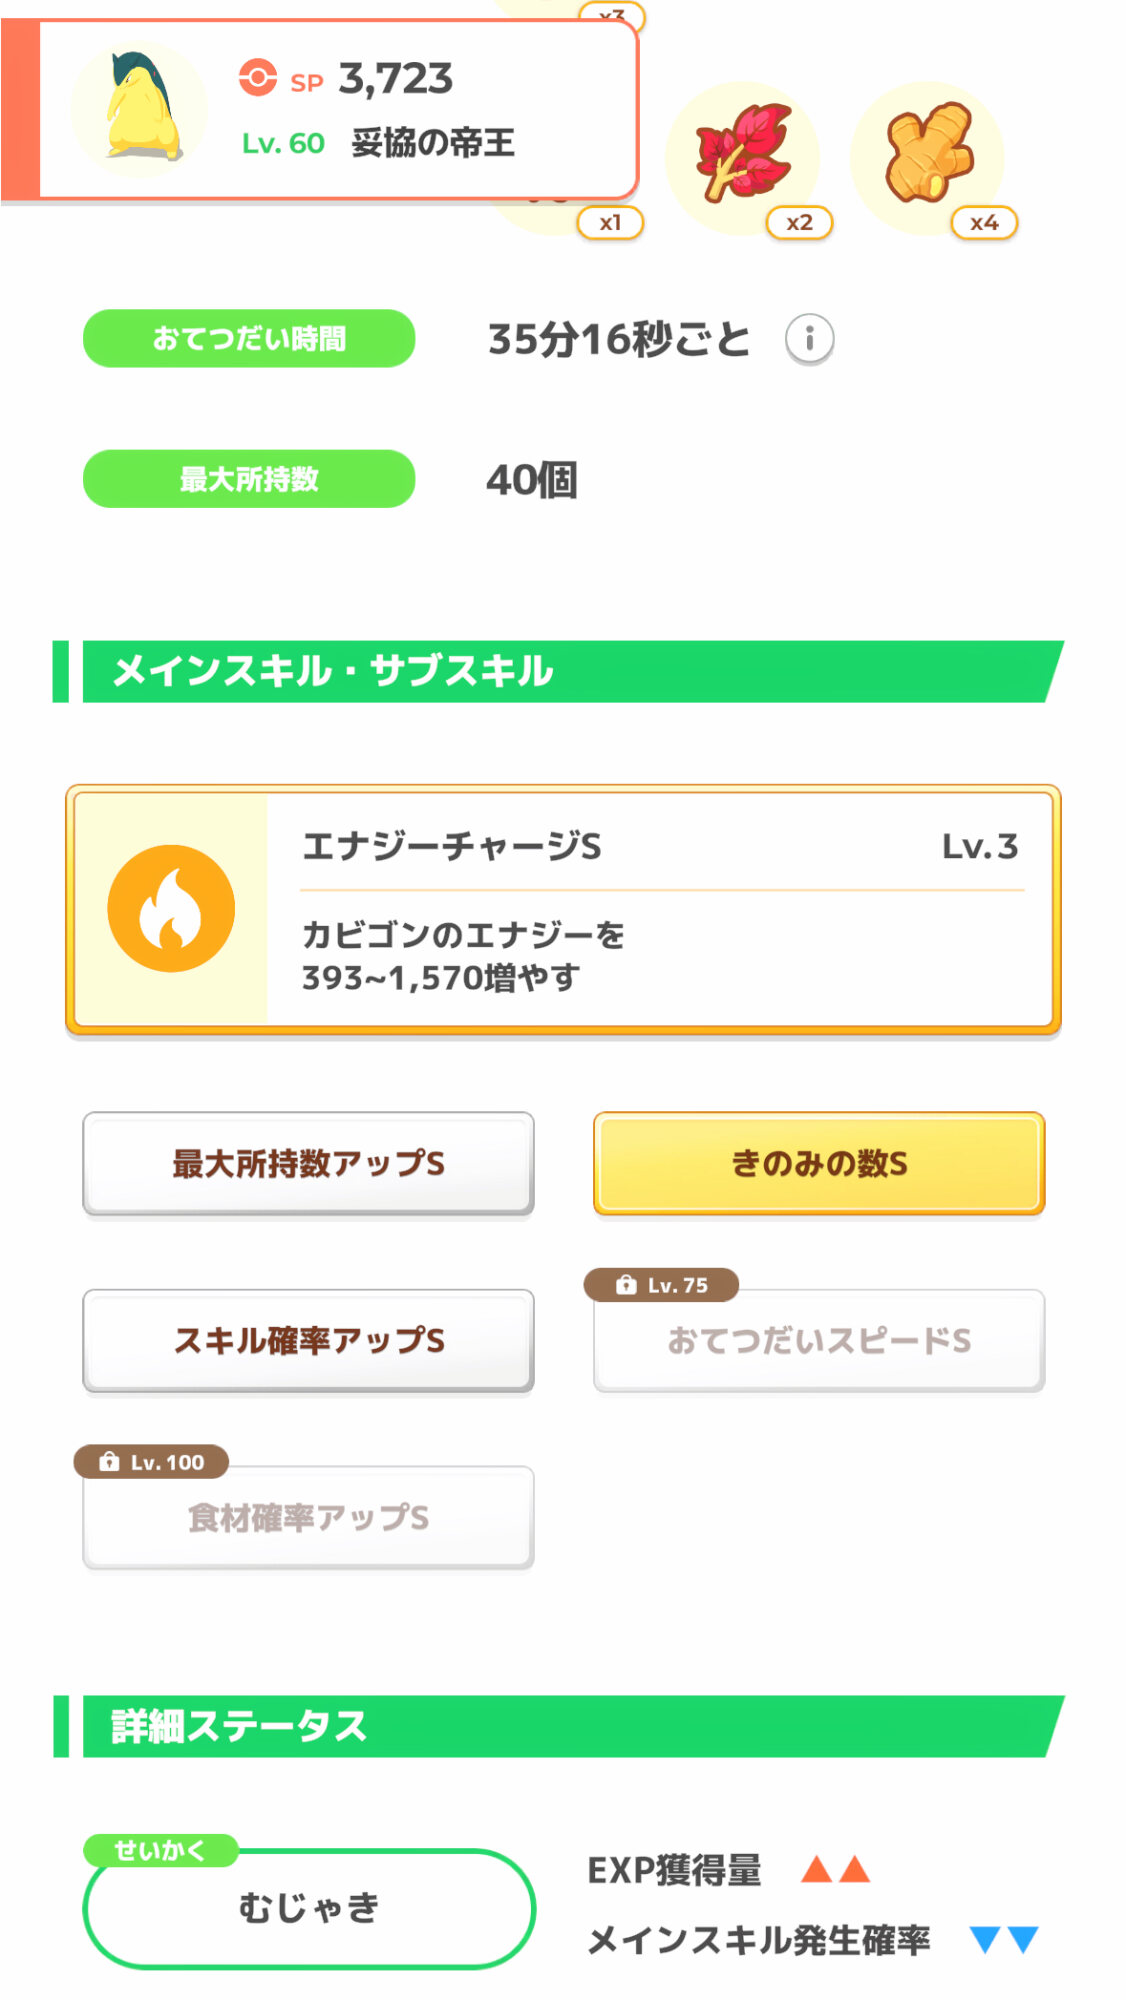Tap the Pokéball SP icon

click(257, 78)
